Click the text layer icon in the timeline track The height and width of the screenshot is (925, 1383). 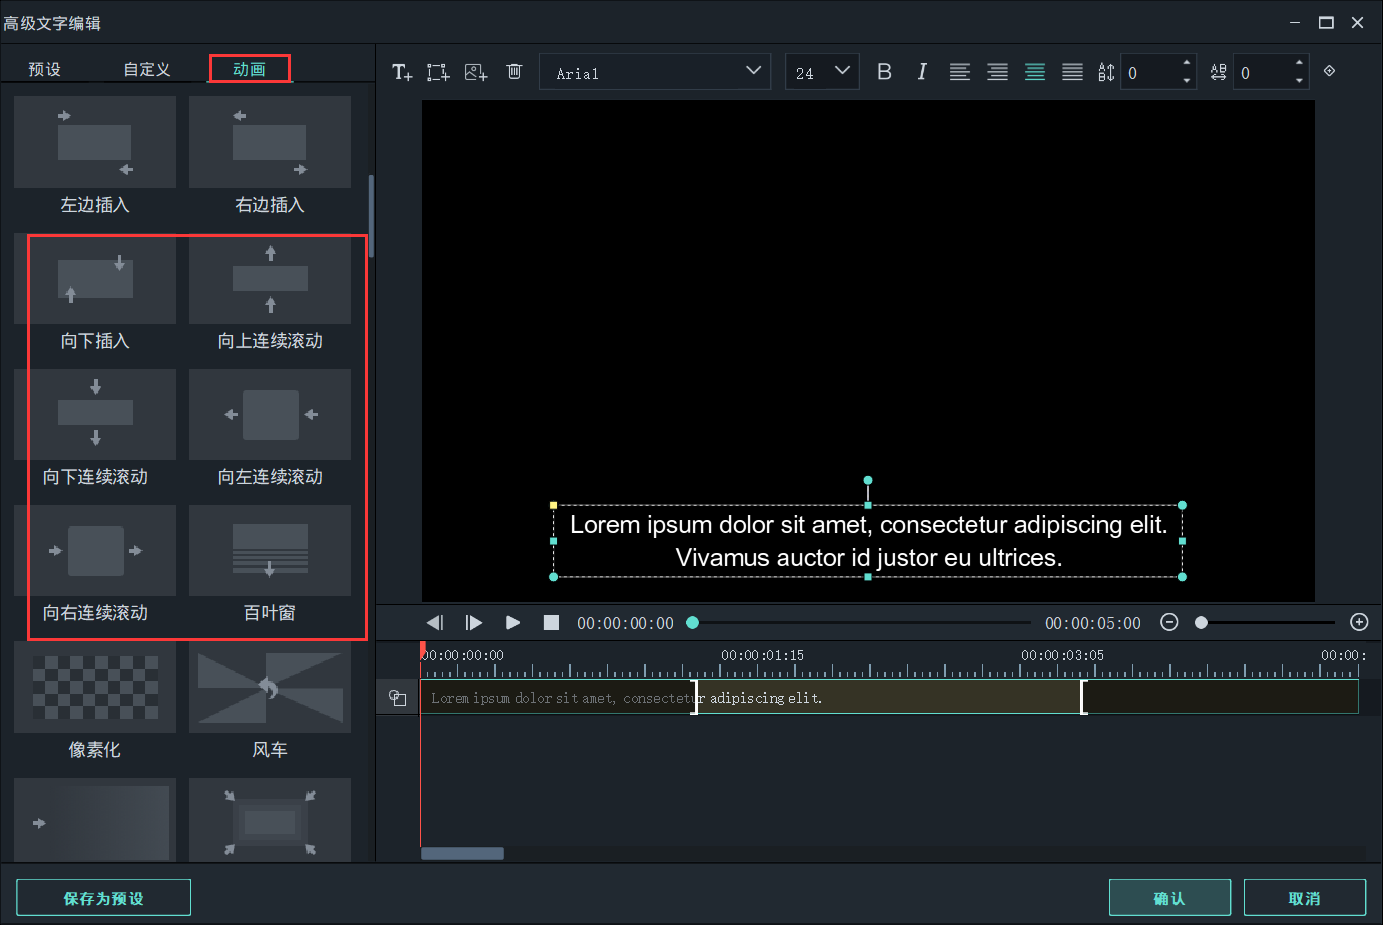coord(398,698)
